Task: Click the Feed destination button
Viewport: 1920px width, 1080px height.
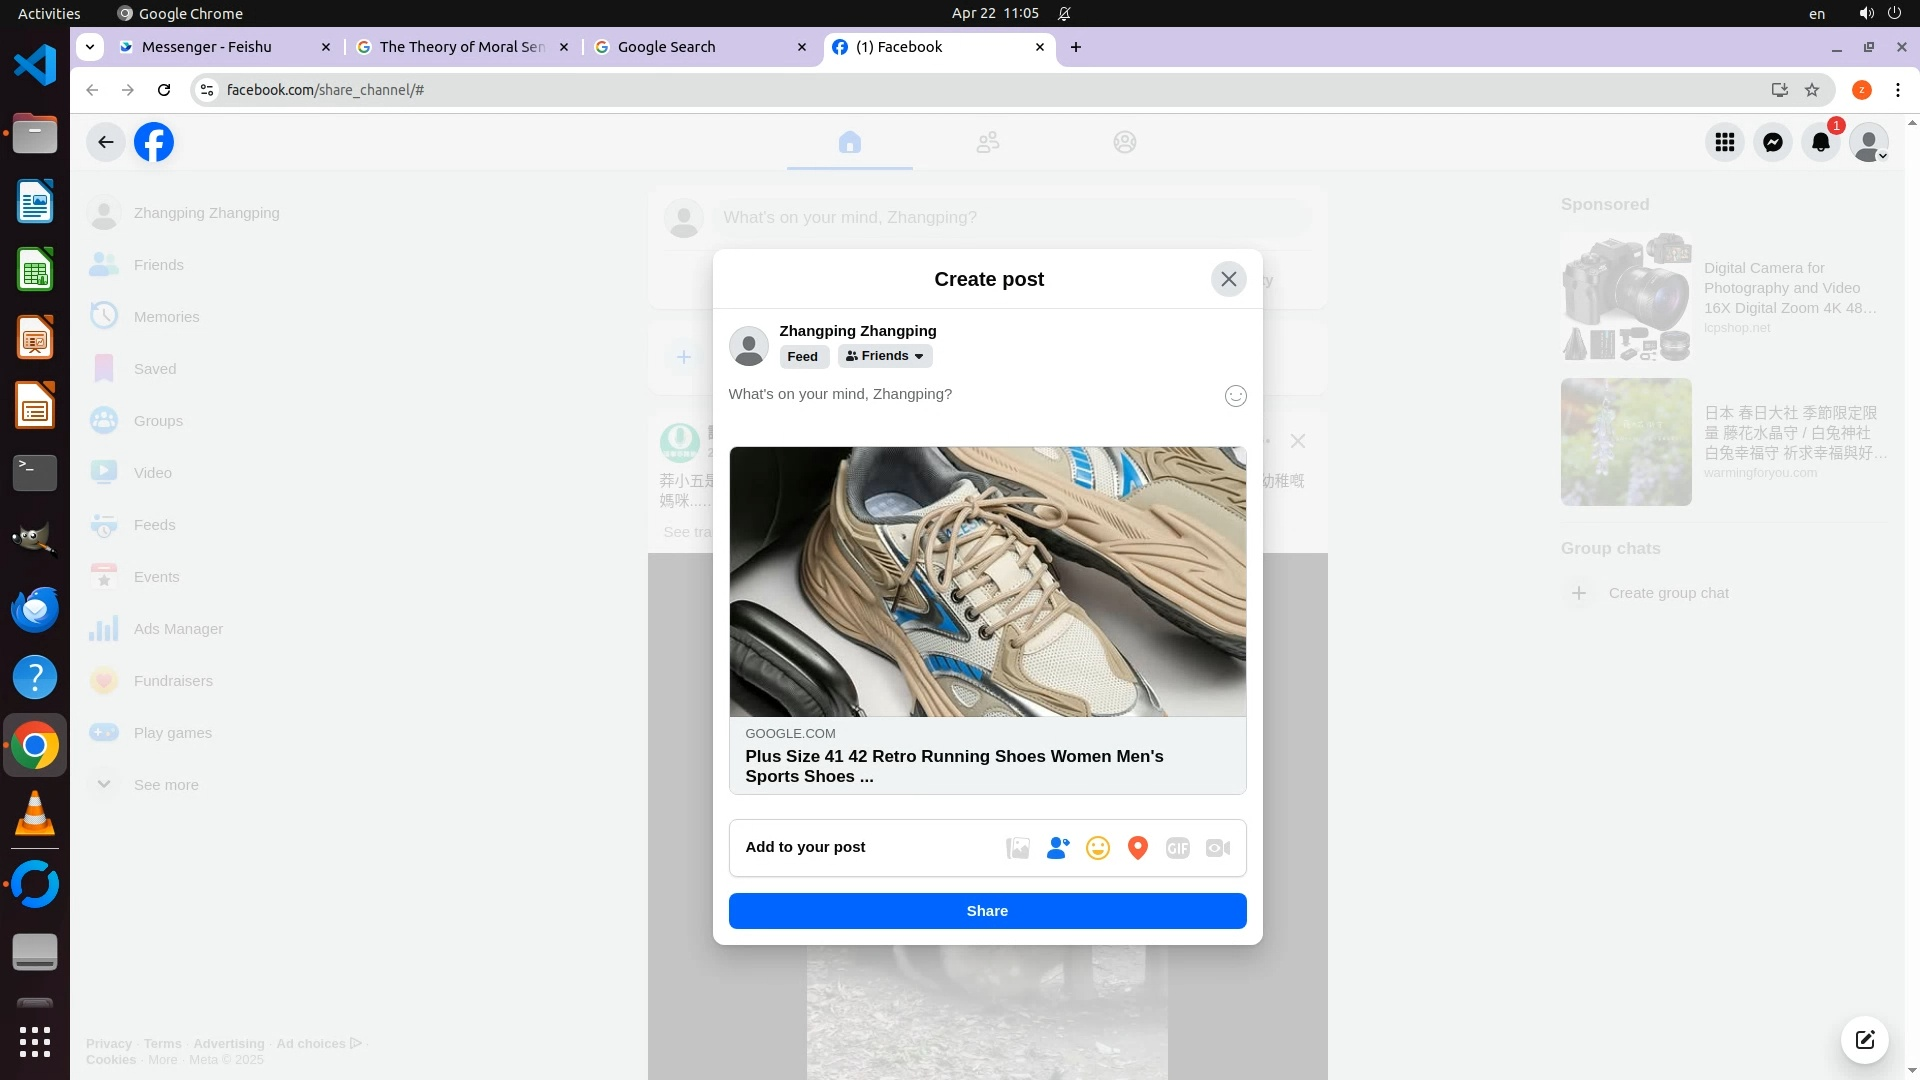Action: tap(802, 356)
